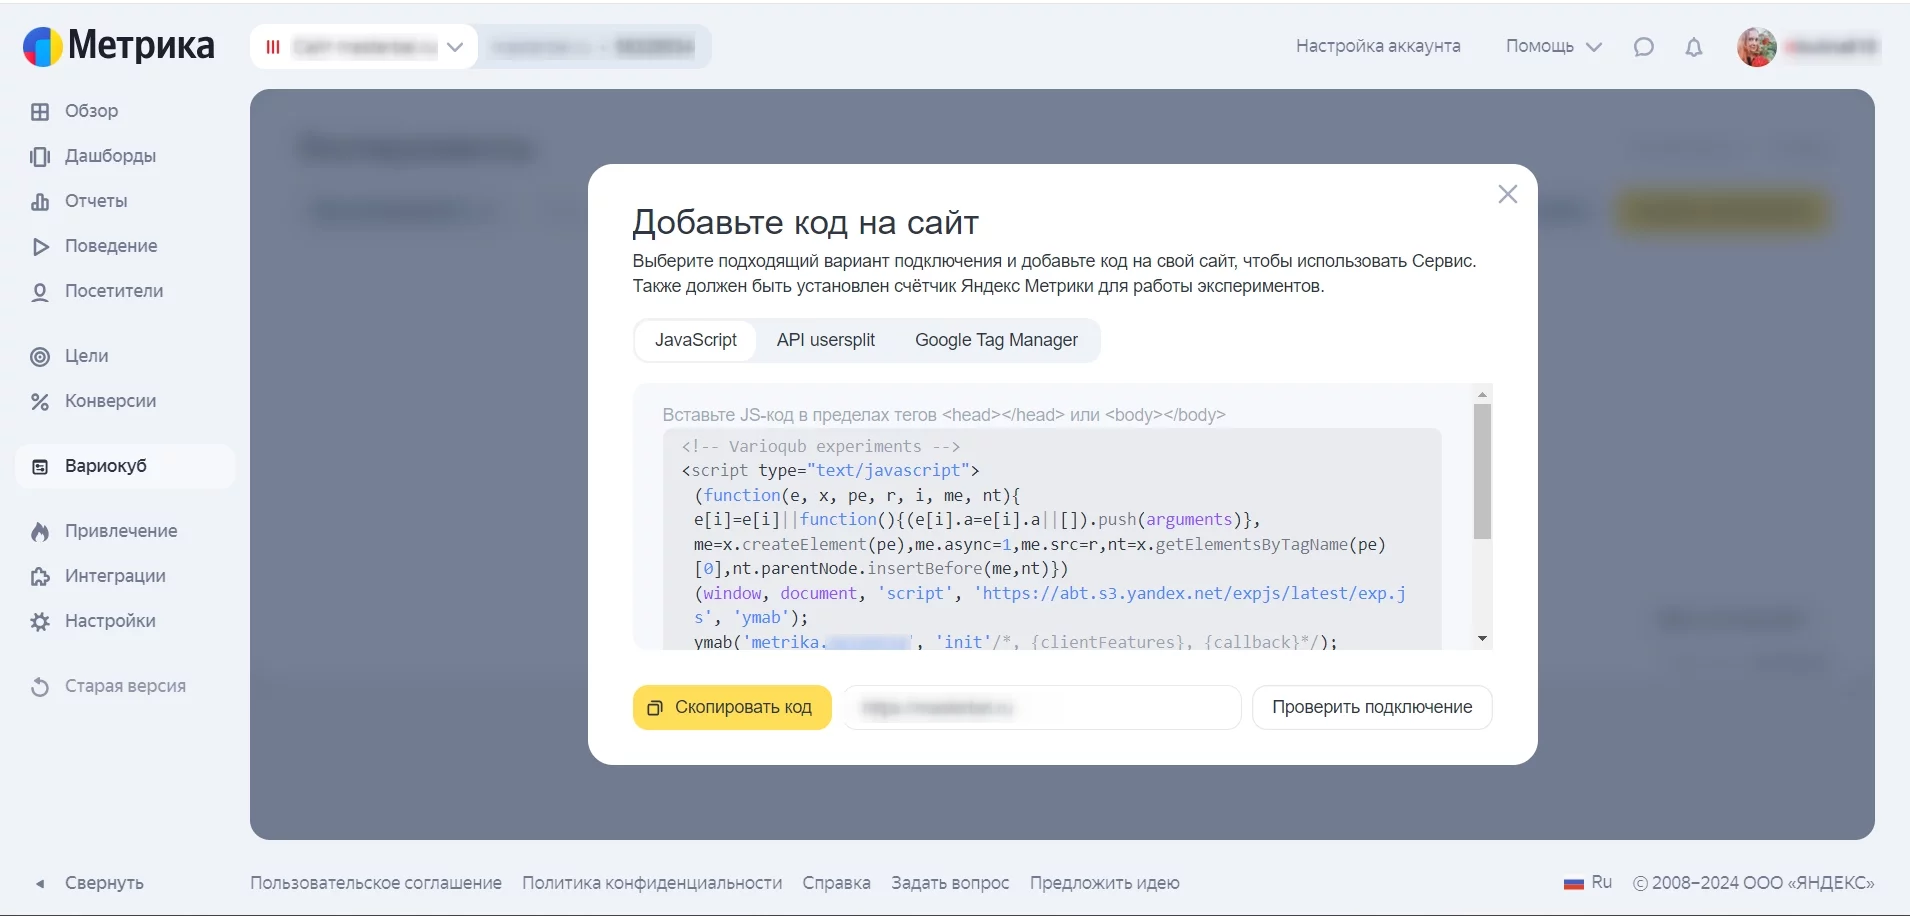Go to Отчеты in sidebar

pyautogui.click(x=96, y=201)
